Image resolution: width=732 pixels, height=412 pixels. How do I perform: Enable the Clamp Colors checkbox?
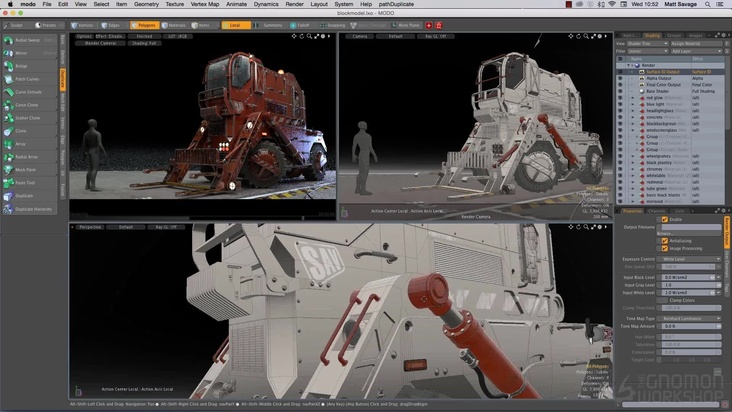click(663, 299)
